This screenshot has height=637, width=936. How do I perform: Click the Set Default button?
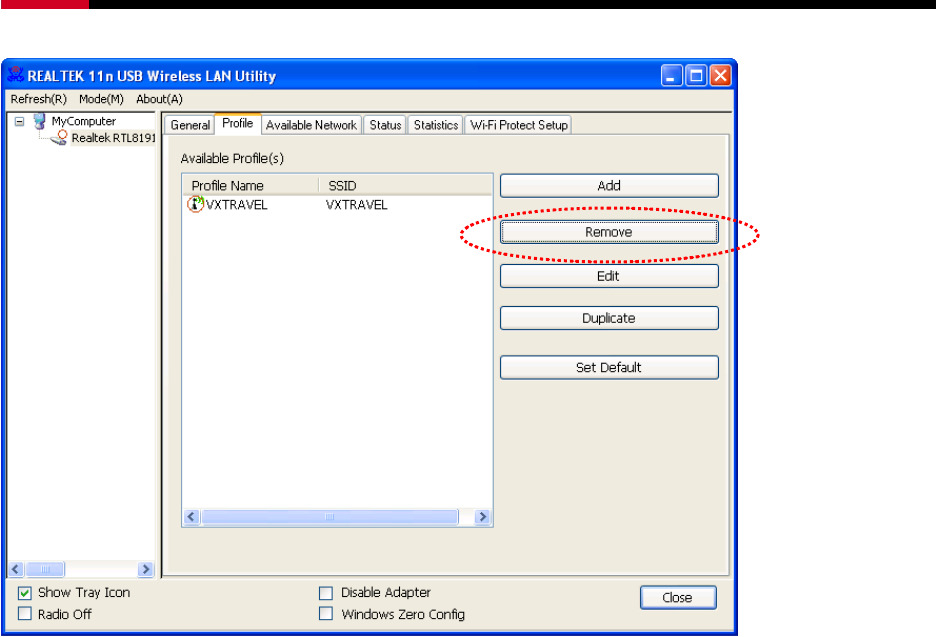point(608,367)
